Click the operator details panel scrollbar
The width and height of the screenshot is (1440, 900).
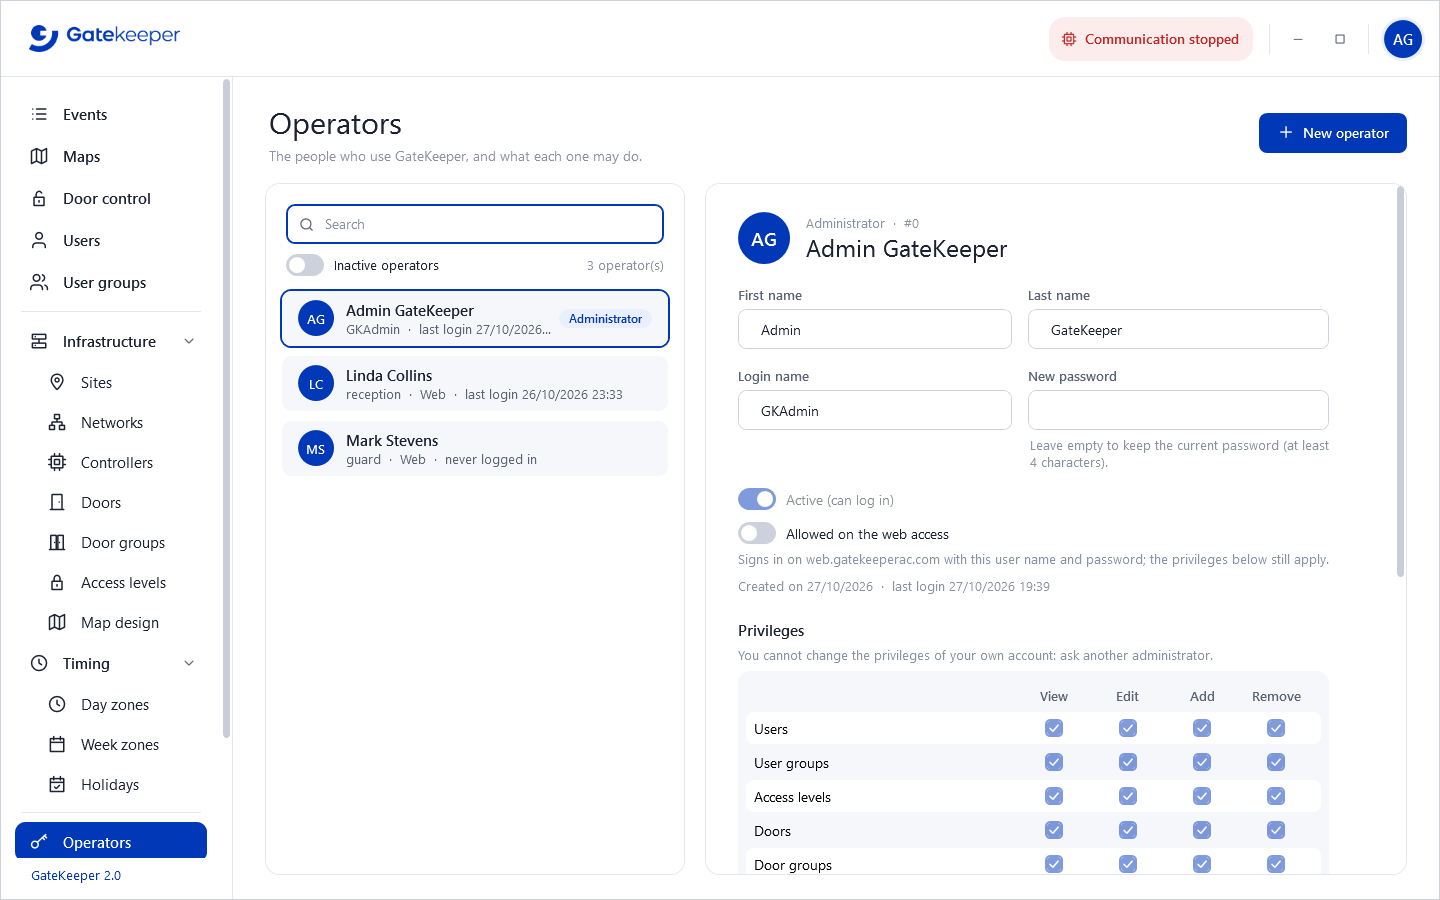[1400, 382]
